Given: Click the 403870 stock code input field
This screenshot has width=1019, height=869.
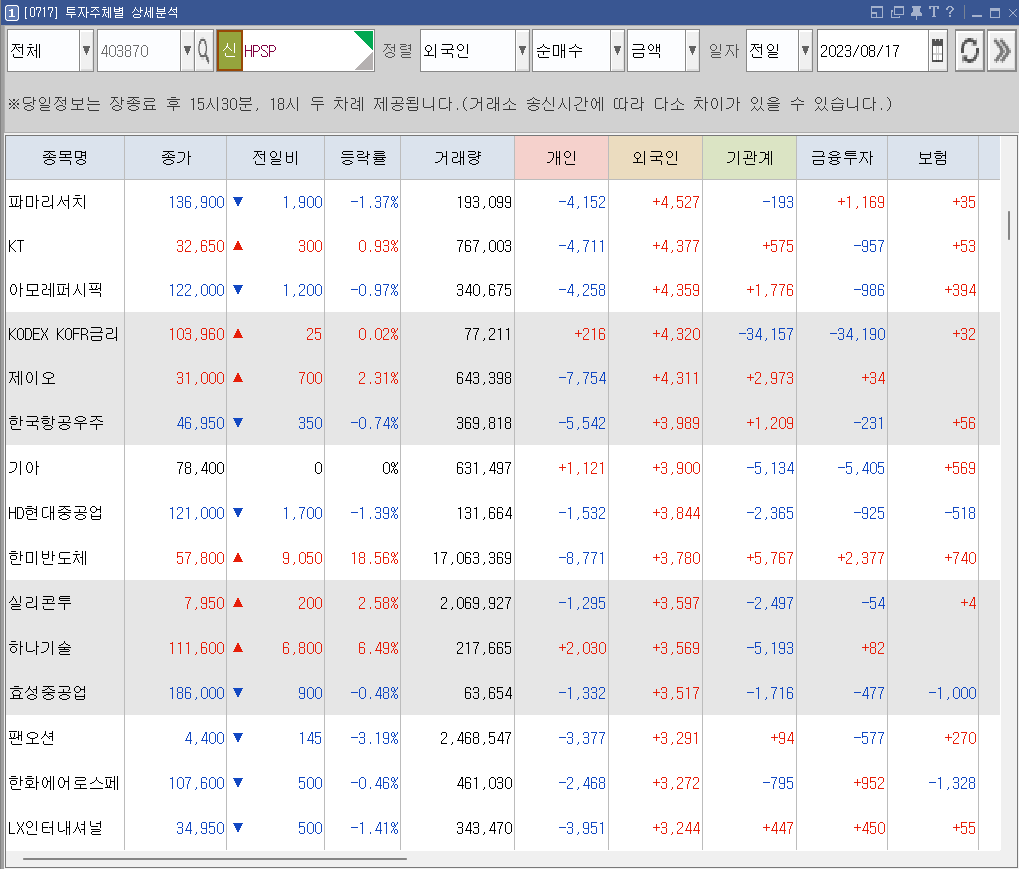Looking at the screenshot, I should tap(138, 50).
